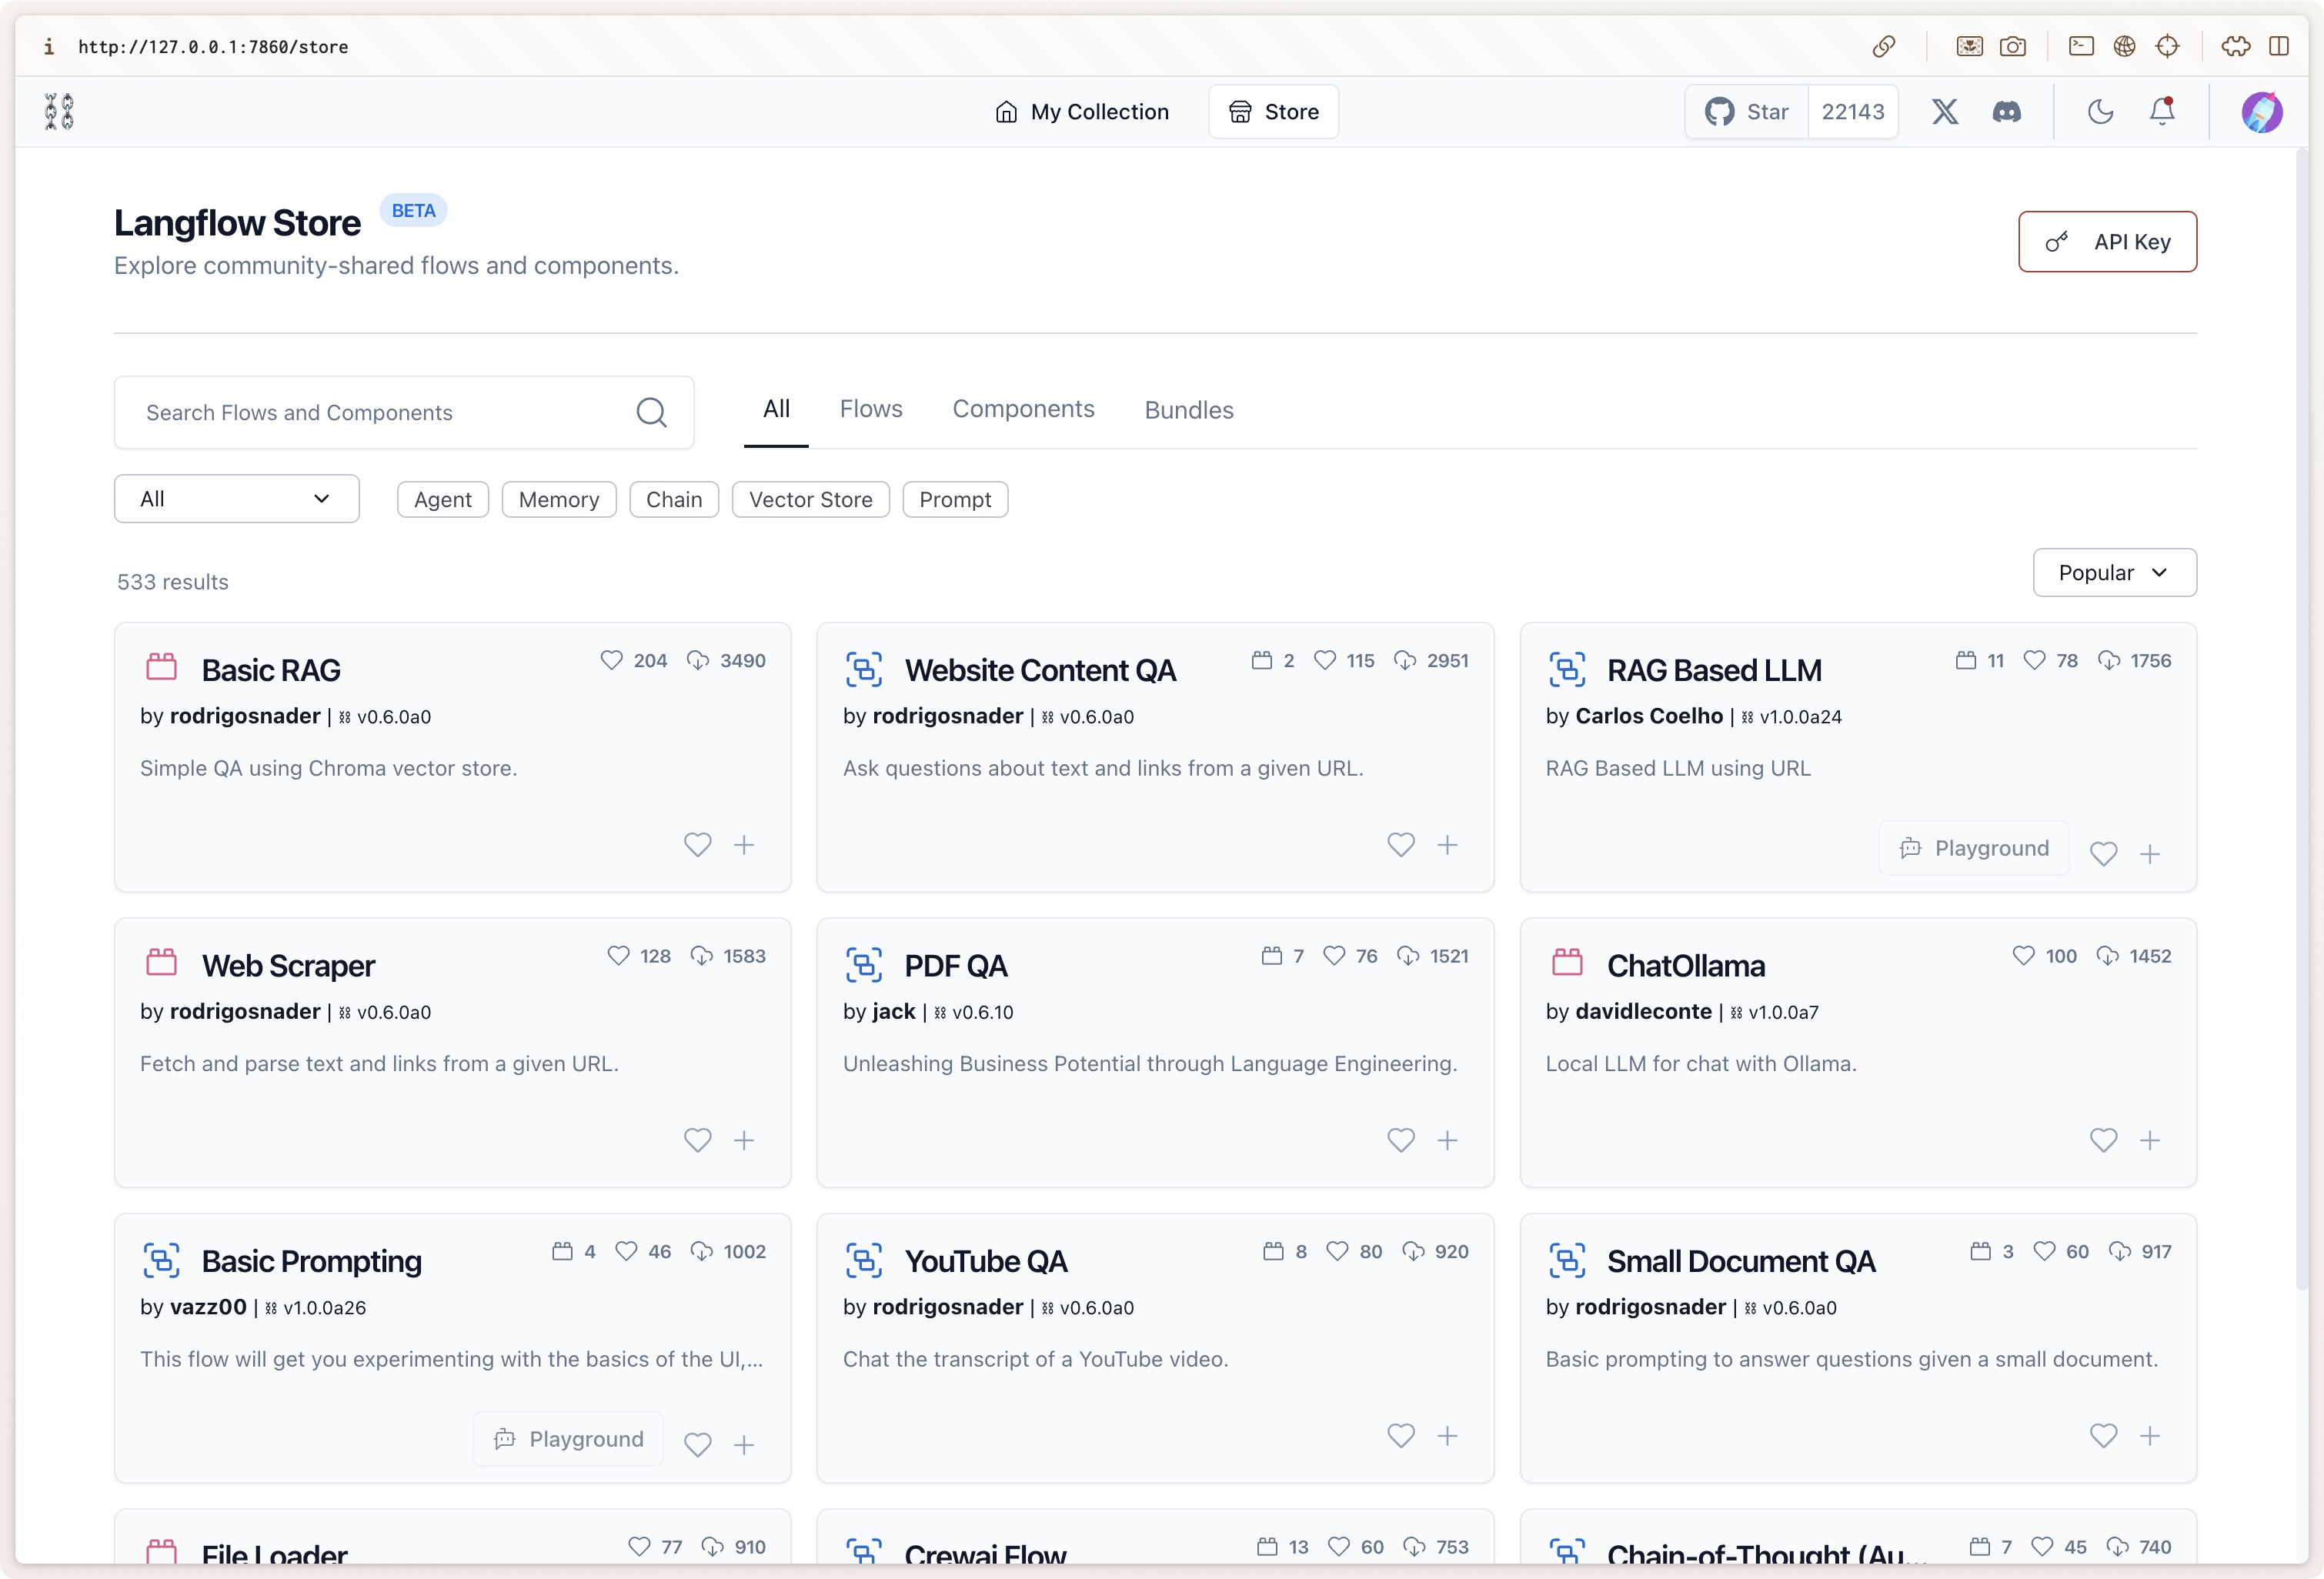Click plus icon on ChatOllama card
Screen dimensions: 2324x1579
pos(2149,1140)
